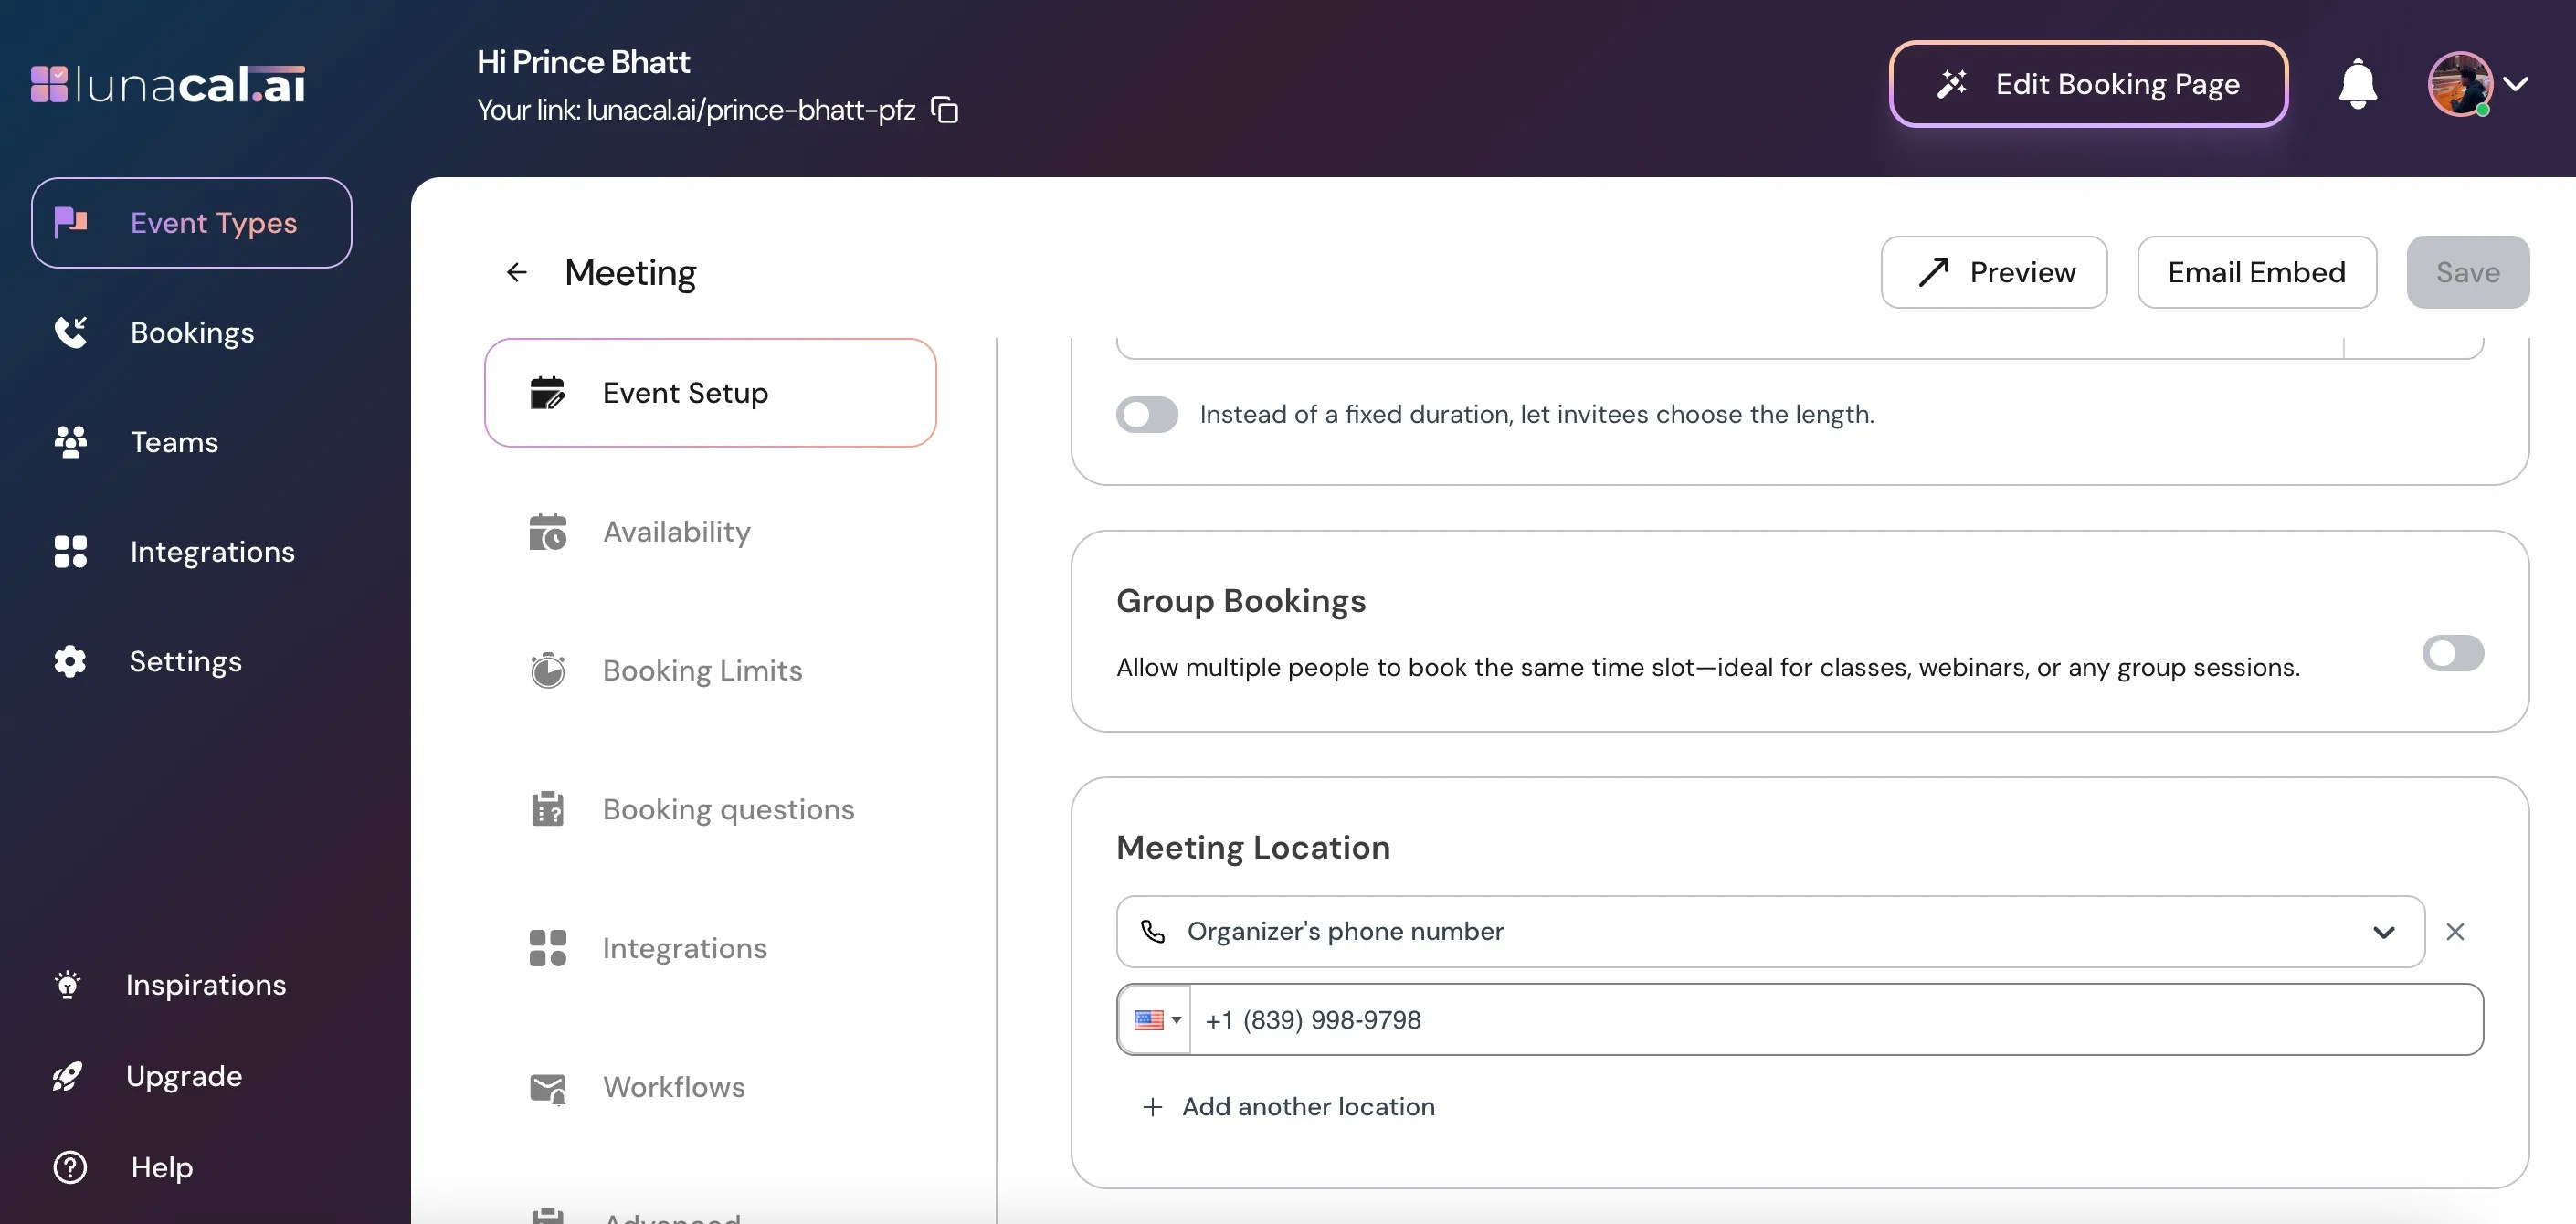Open the phone country flag selector
The image size is (2576, 1224).
(1156, 1020)
